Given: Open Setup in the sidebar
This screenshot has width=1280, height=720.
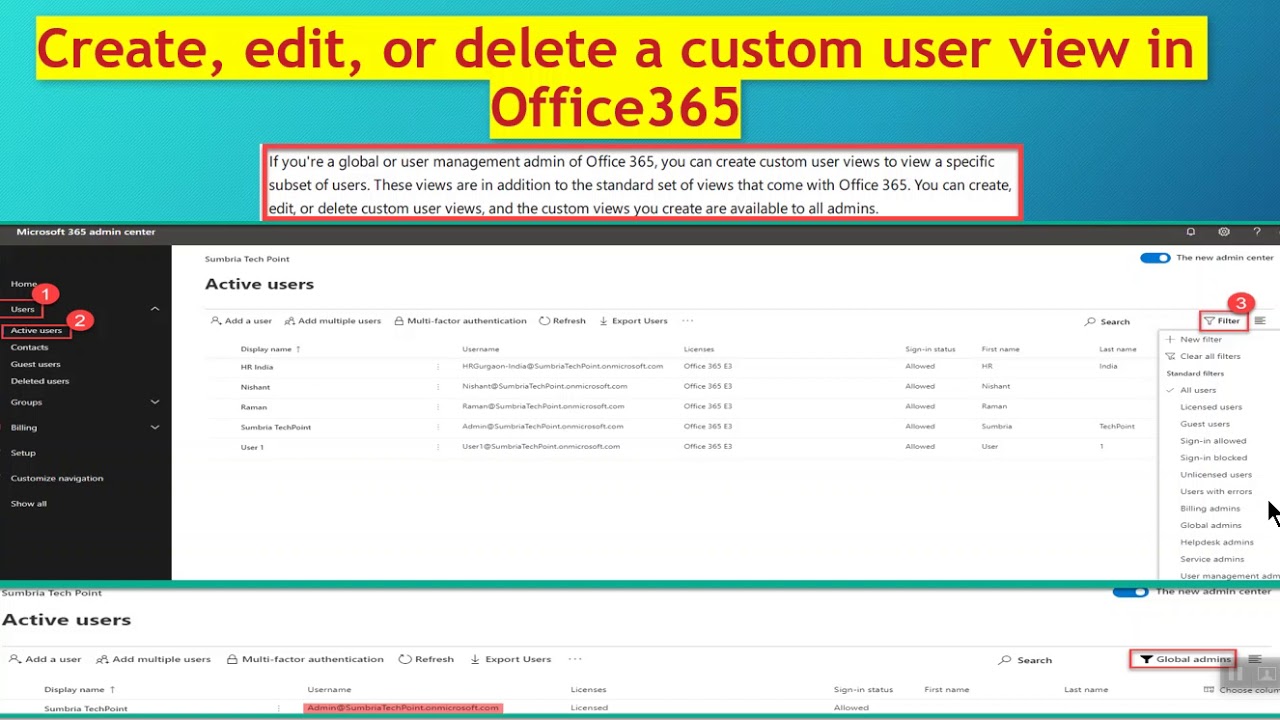Looking at the screenshot, I should pos(23,453).
